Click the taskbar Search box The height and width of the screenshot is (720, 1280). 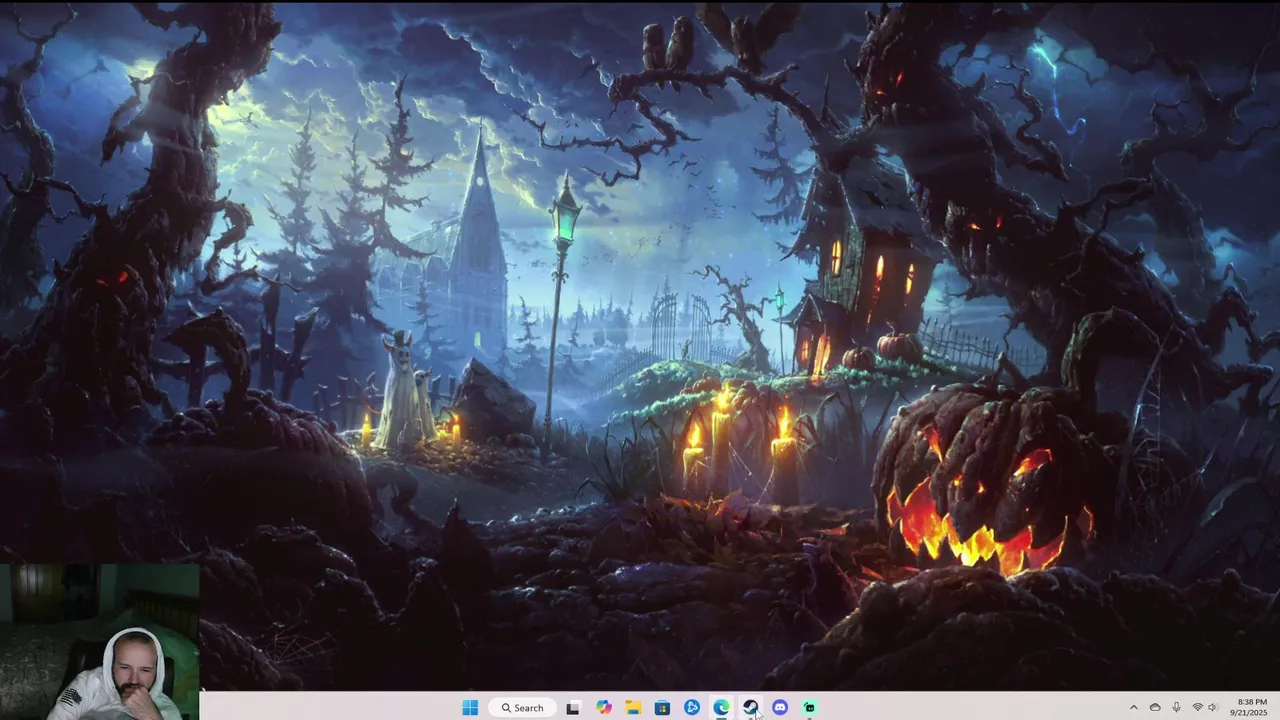click(522, 707)
